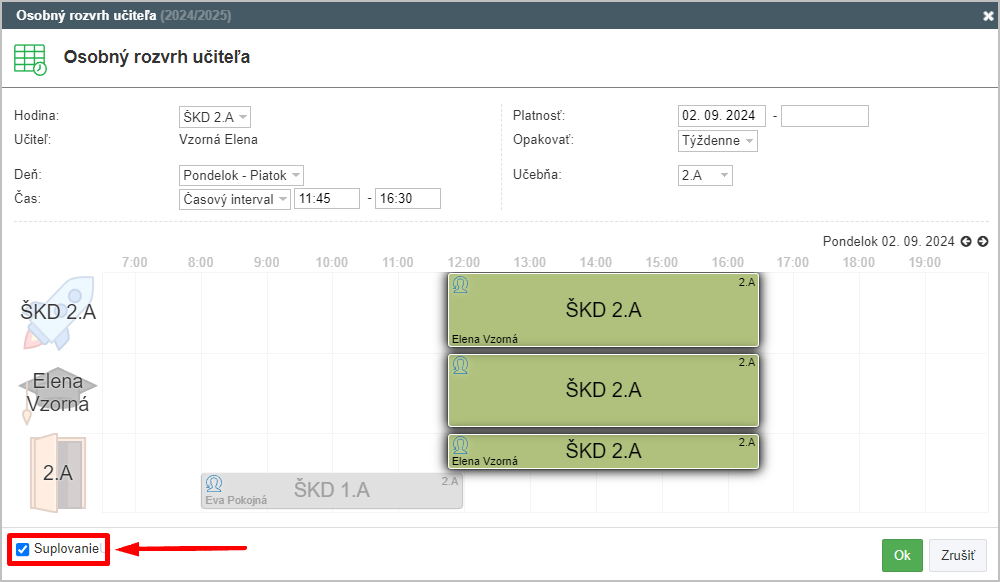The width and height of the screenshot is (1000, 582).
Task: Confirm with the green Ok button
Action: 902,555
